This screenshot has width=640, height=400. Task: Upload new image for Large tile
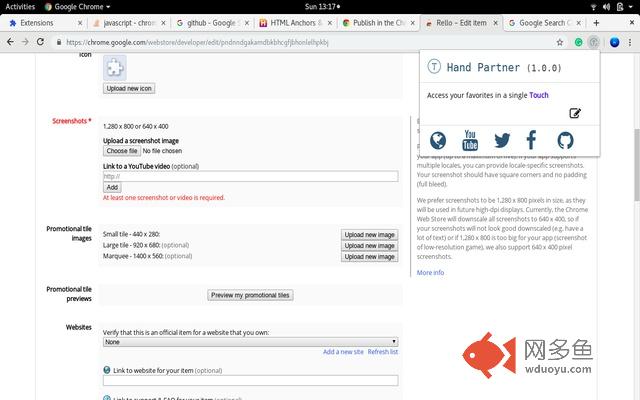(369, 246)
